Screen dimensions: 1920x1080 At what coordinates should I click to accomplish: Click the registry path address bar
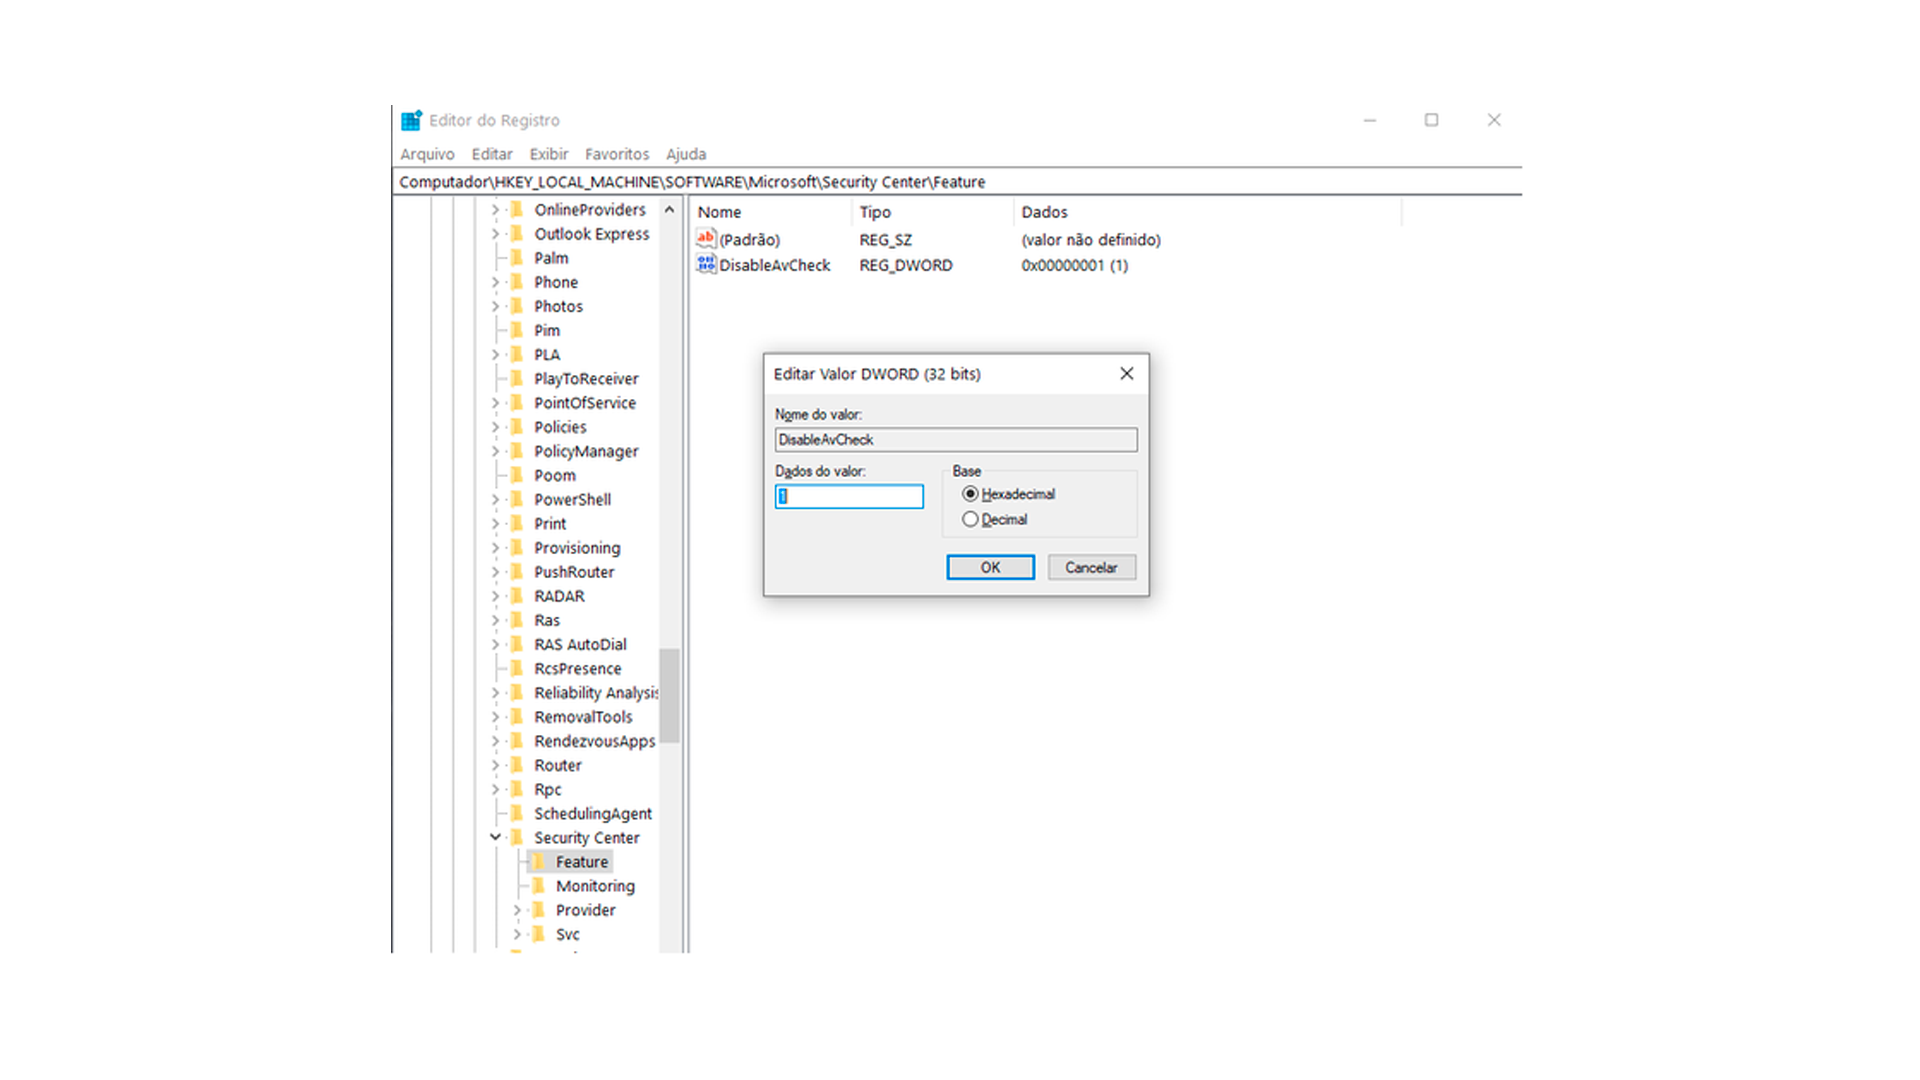click(957, 182)
